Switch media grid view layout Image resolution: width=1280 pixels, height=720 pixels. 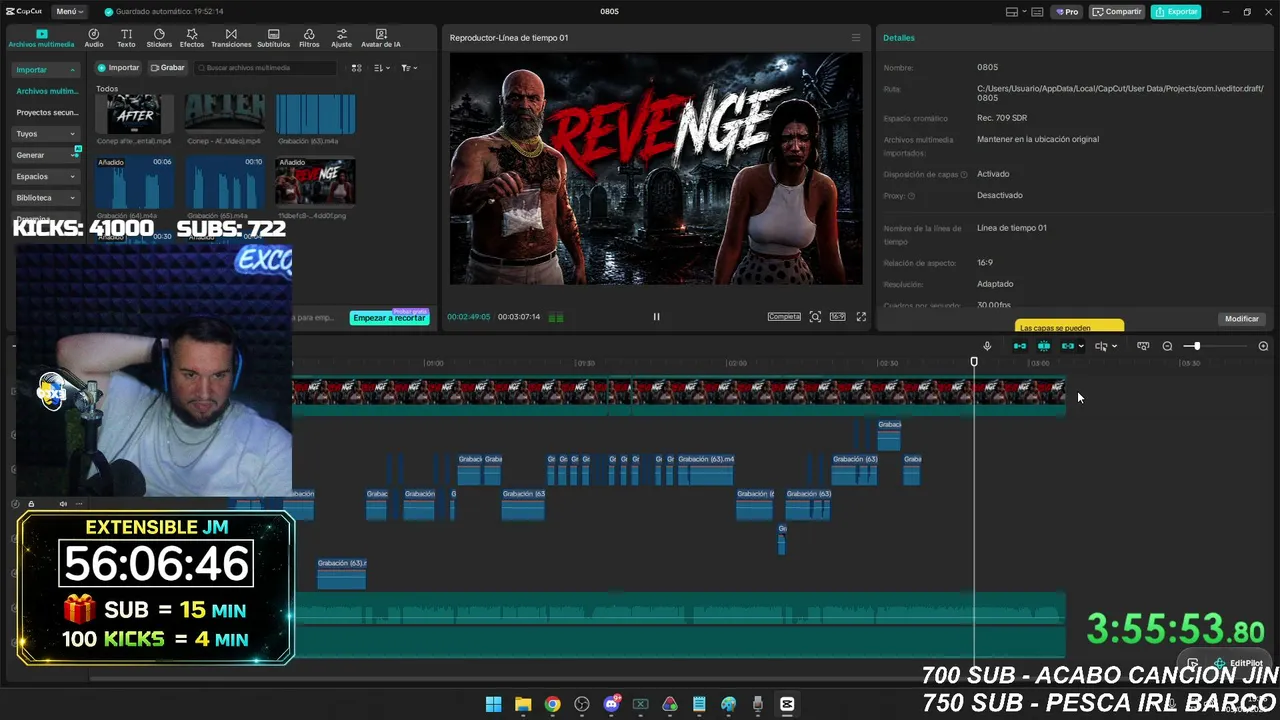point(356,68)
